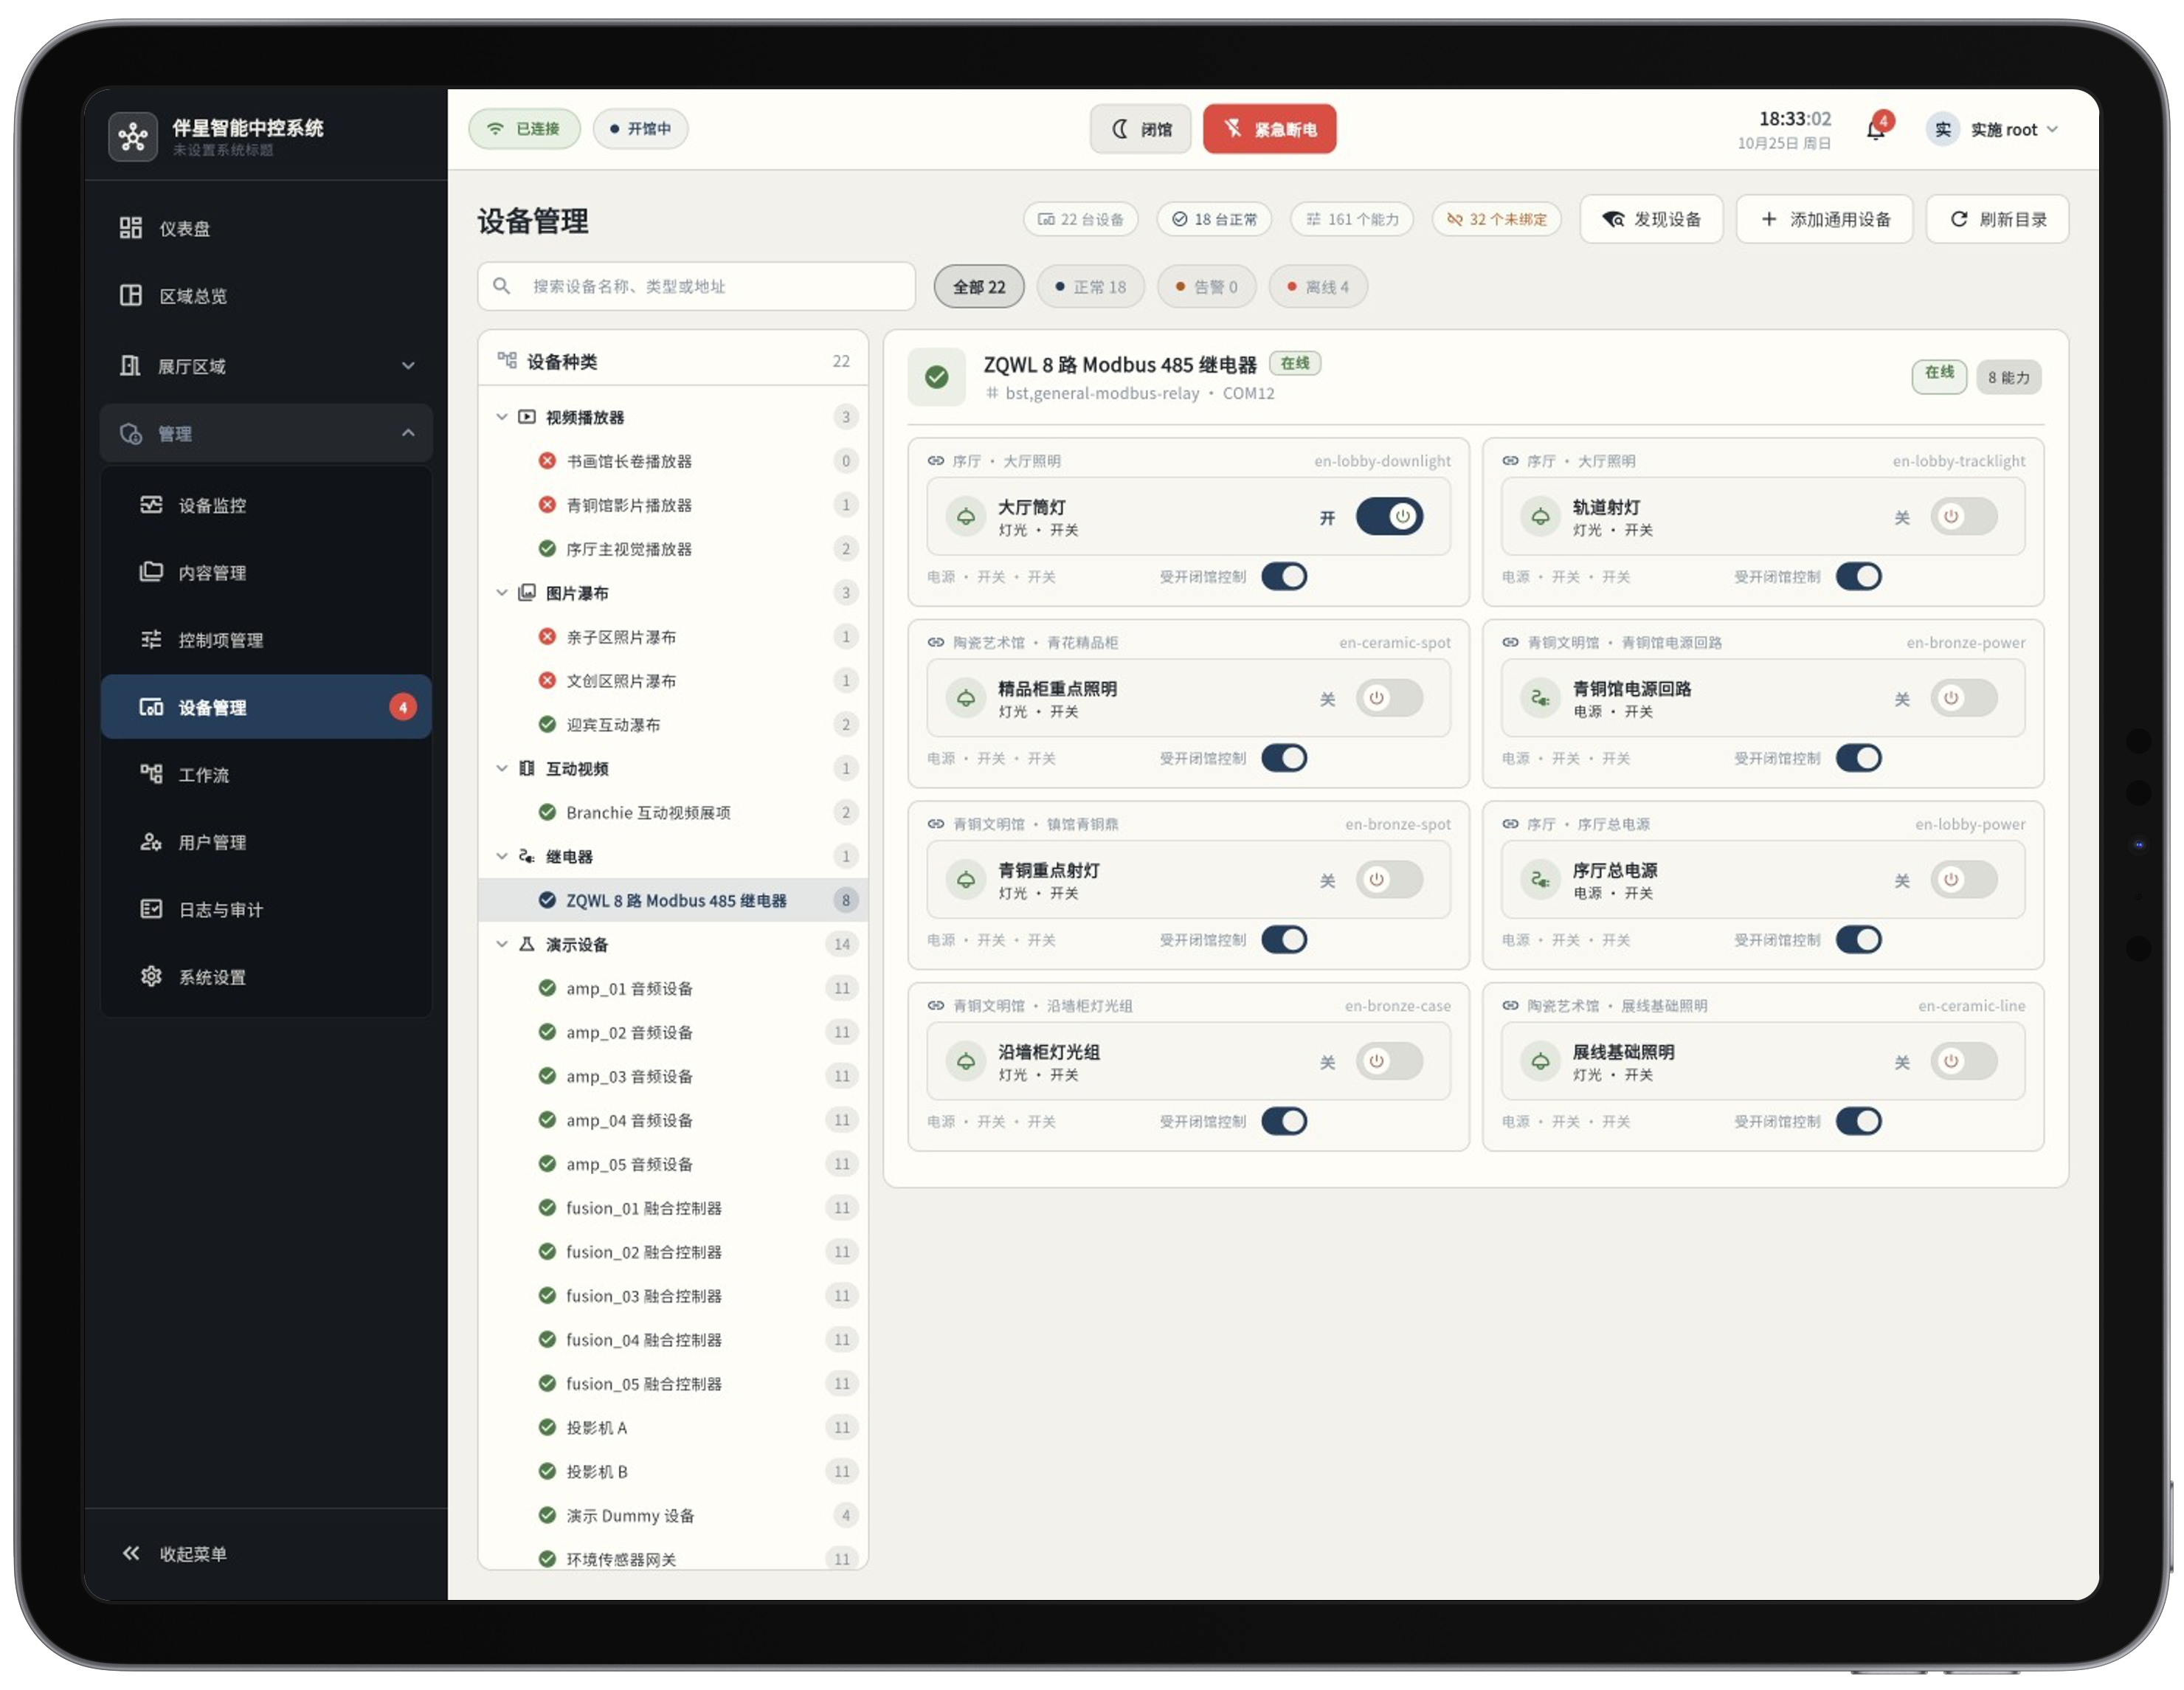Click the user avatar 实 icon
The width and height of the screenshot is (2184, 1690).
(1942, 130)
